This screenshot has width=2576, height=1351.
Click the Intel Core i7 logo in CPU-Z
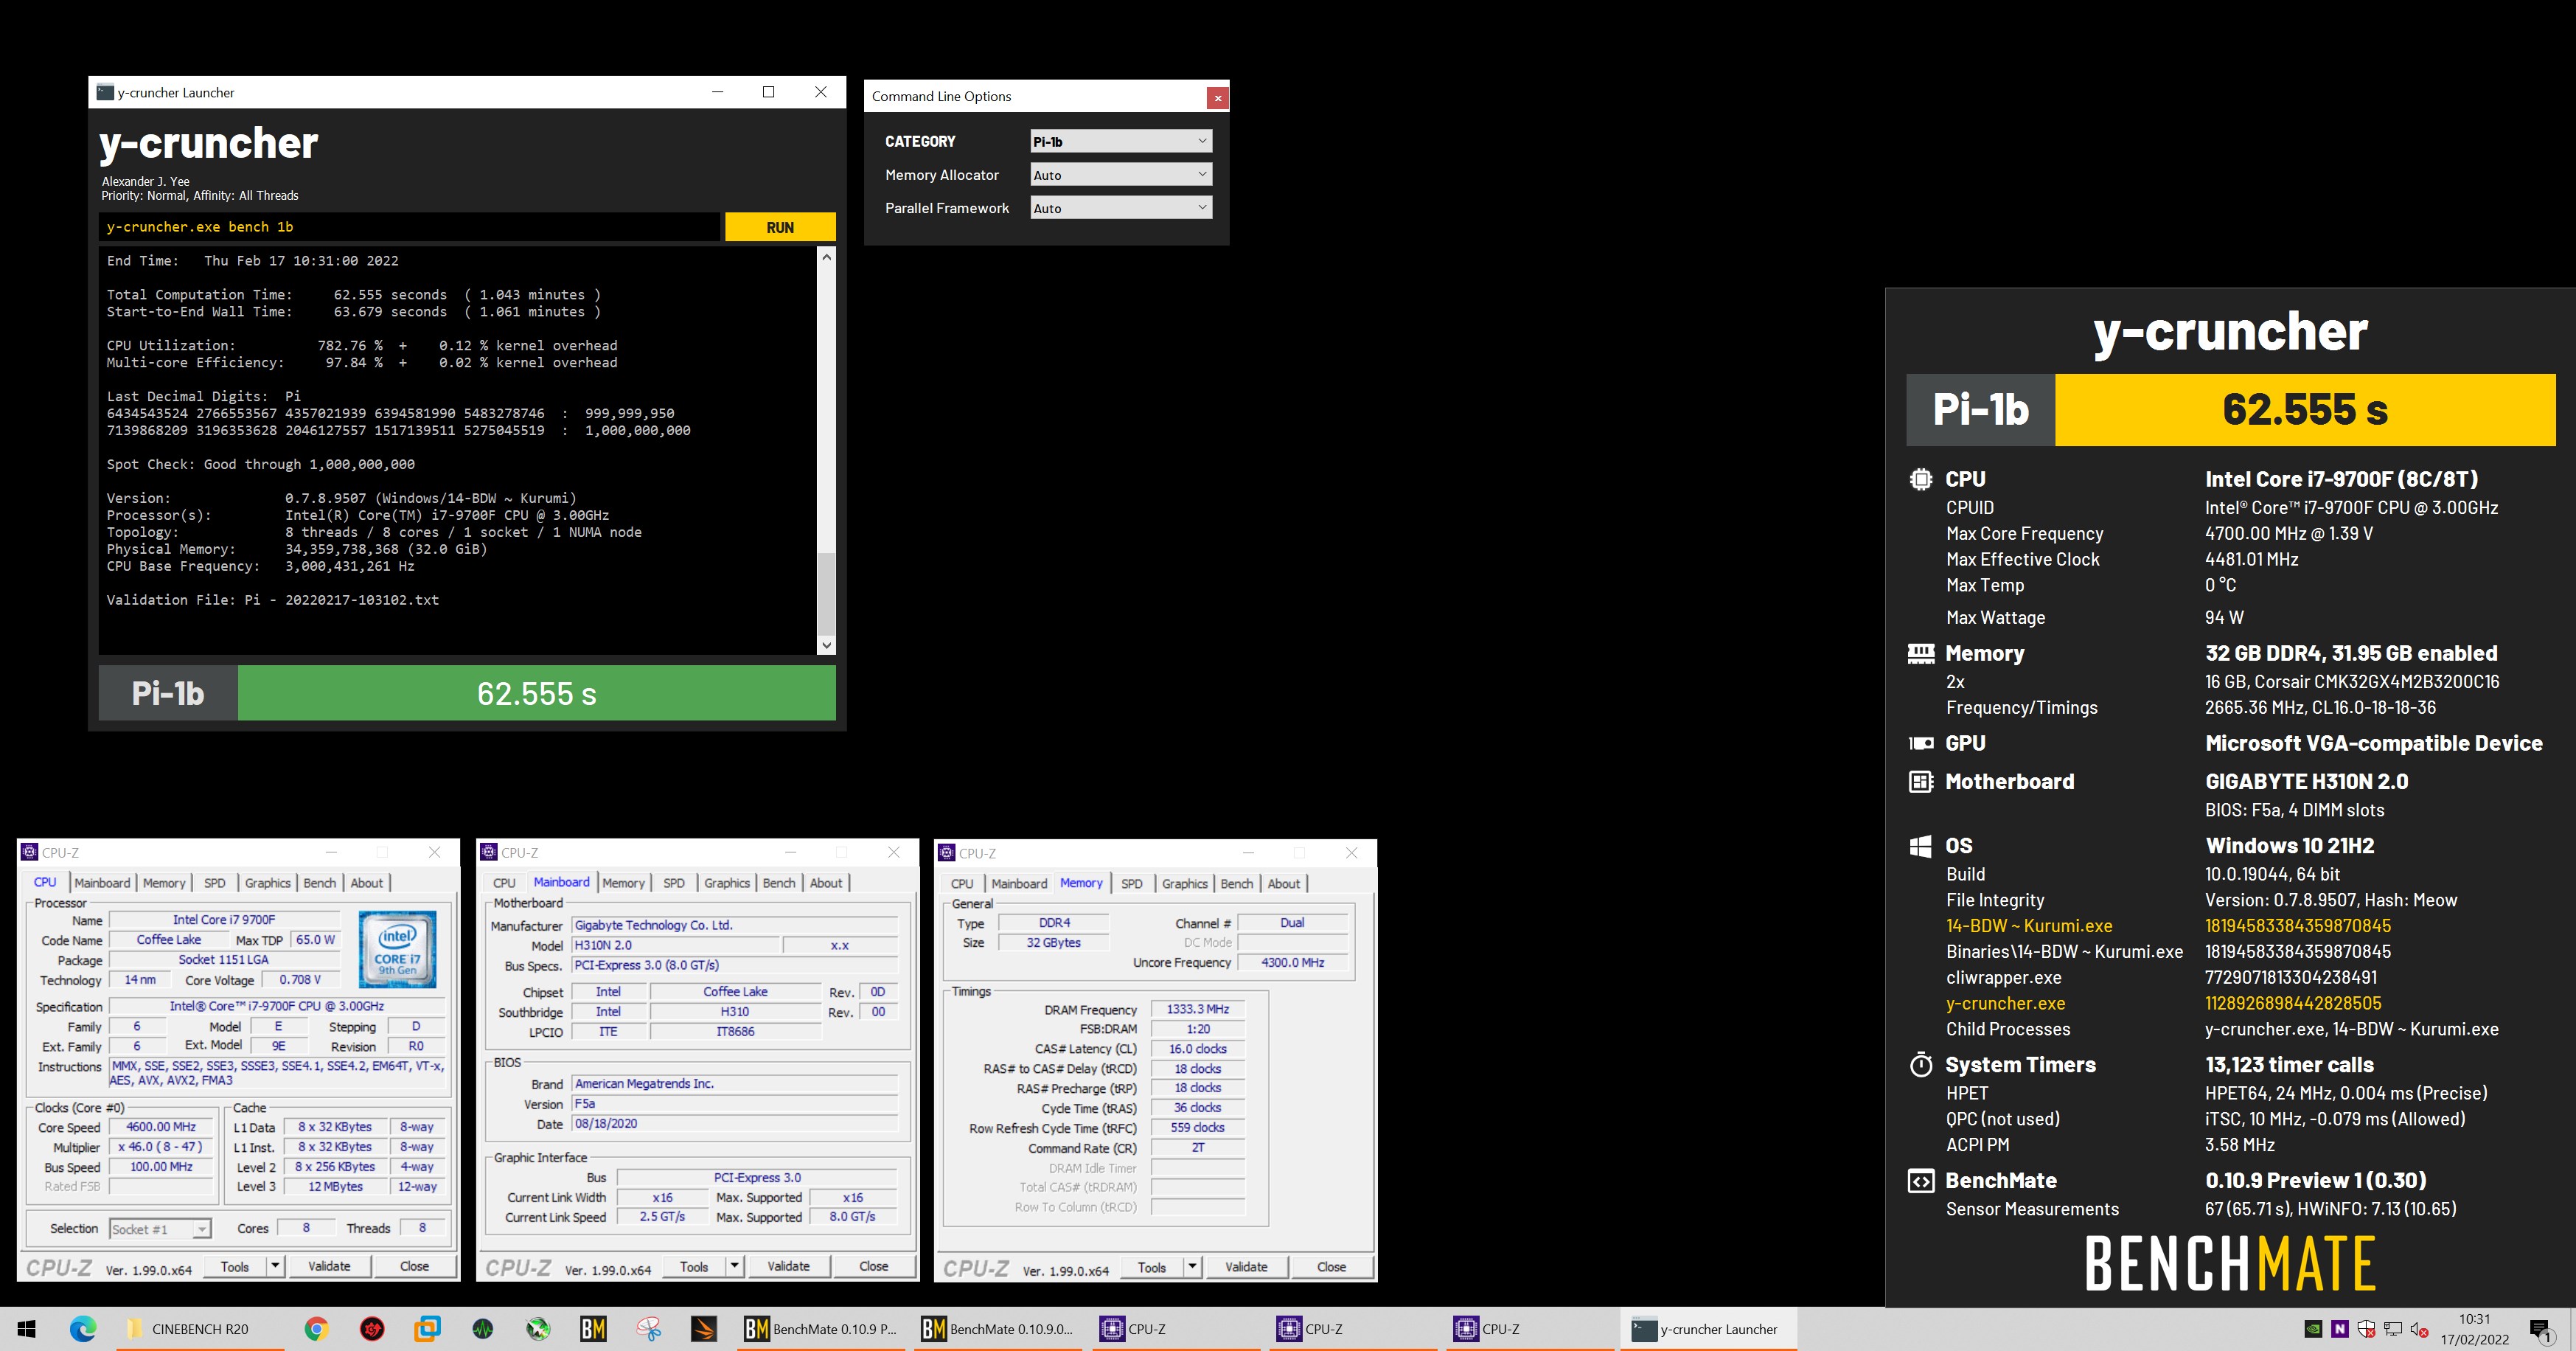[398, 949]
